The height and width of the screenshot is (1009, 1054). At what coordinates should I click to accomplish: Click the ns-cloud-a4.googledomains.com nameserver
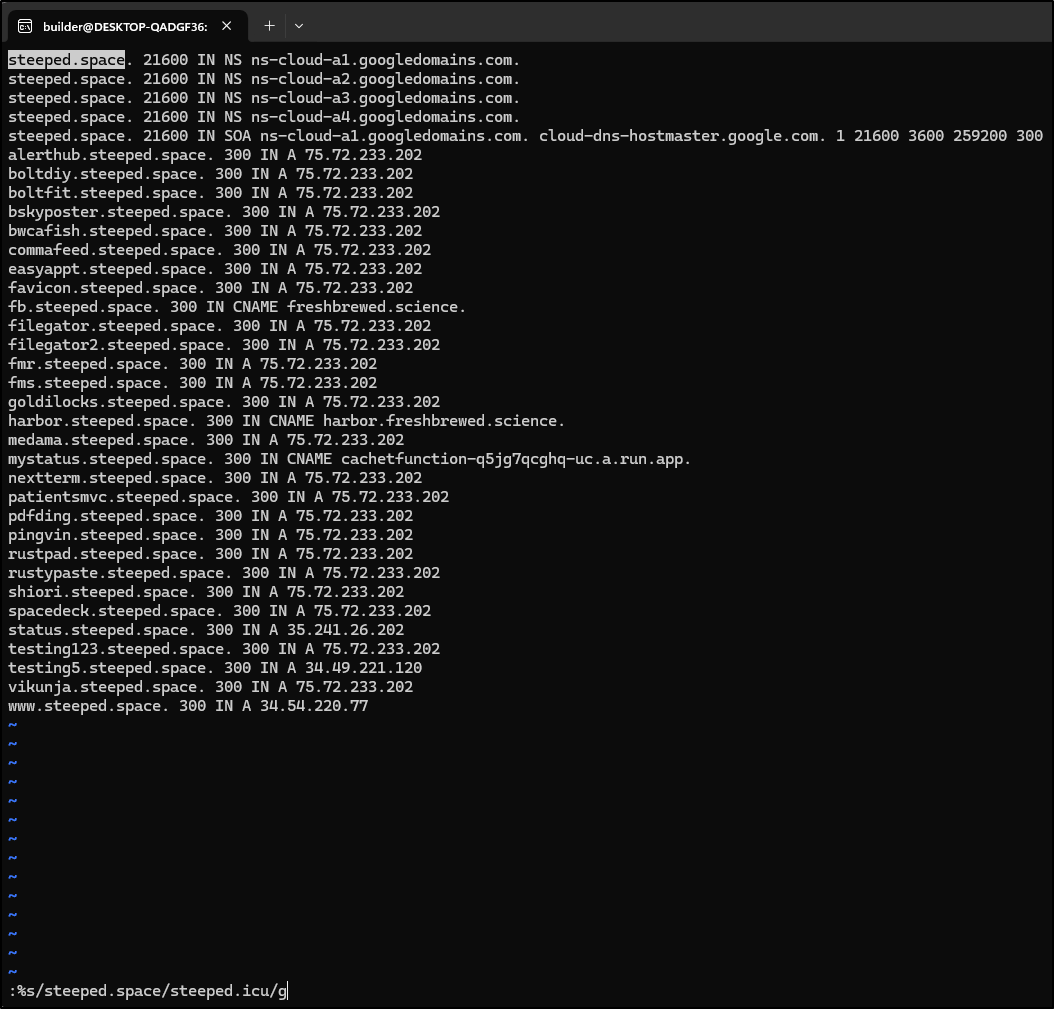(385, 117)
